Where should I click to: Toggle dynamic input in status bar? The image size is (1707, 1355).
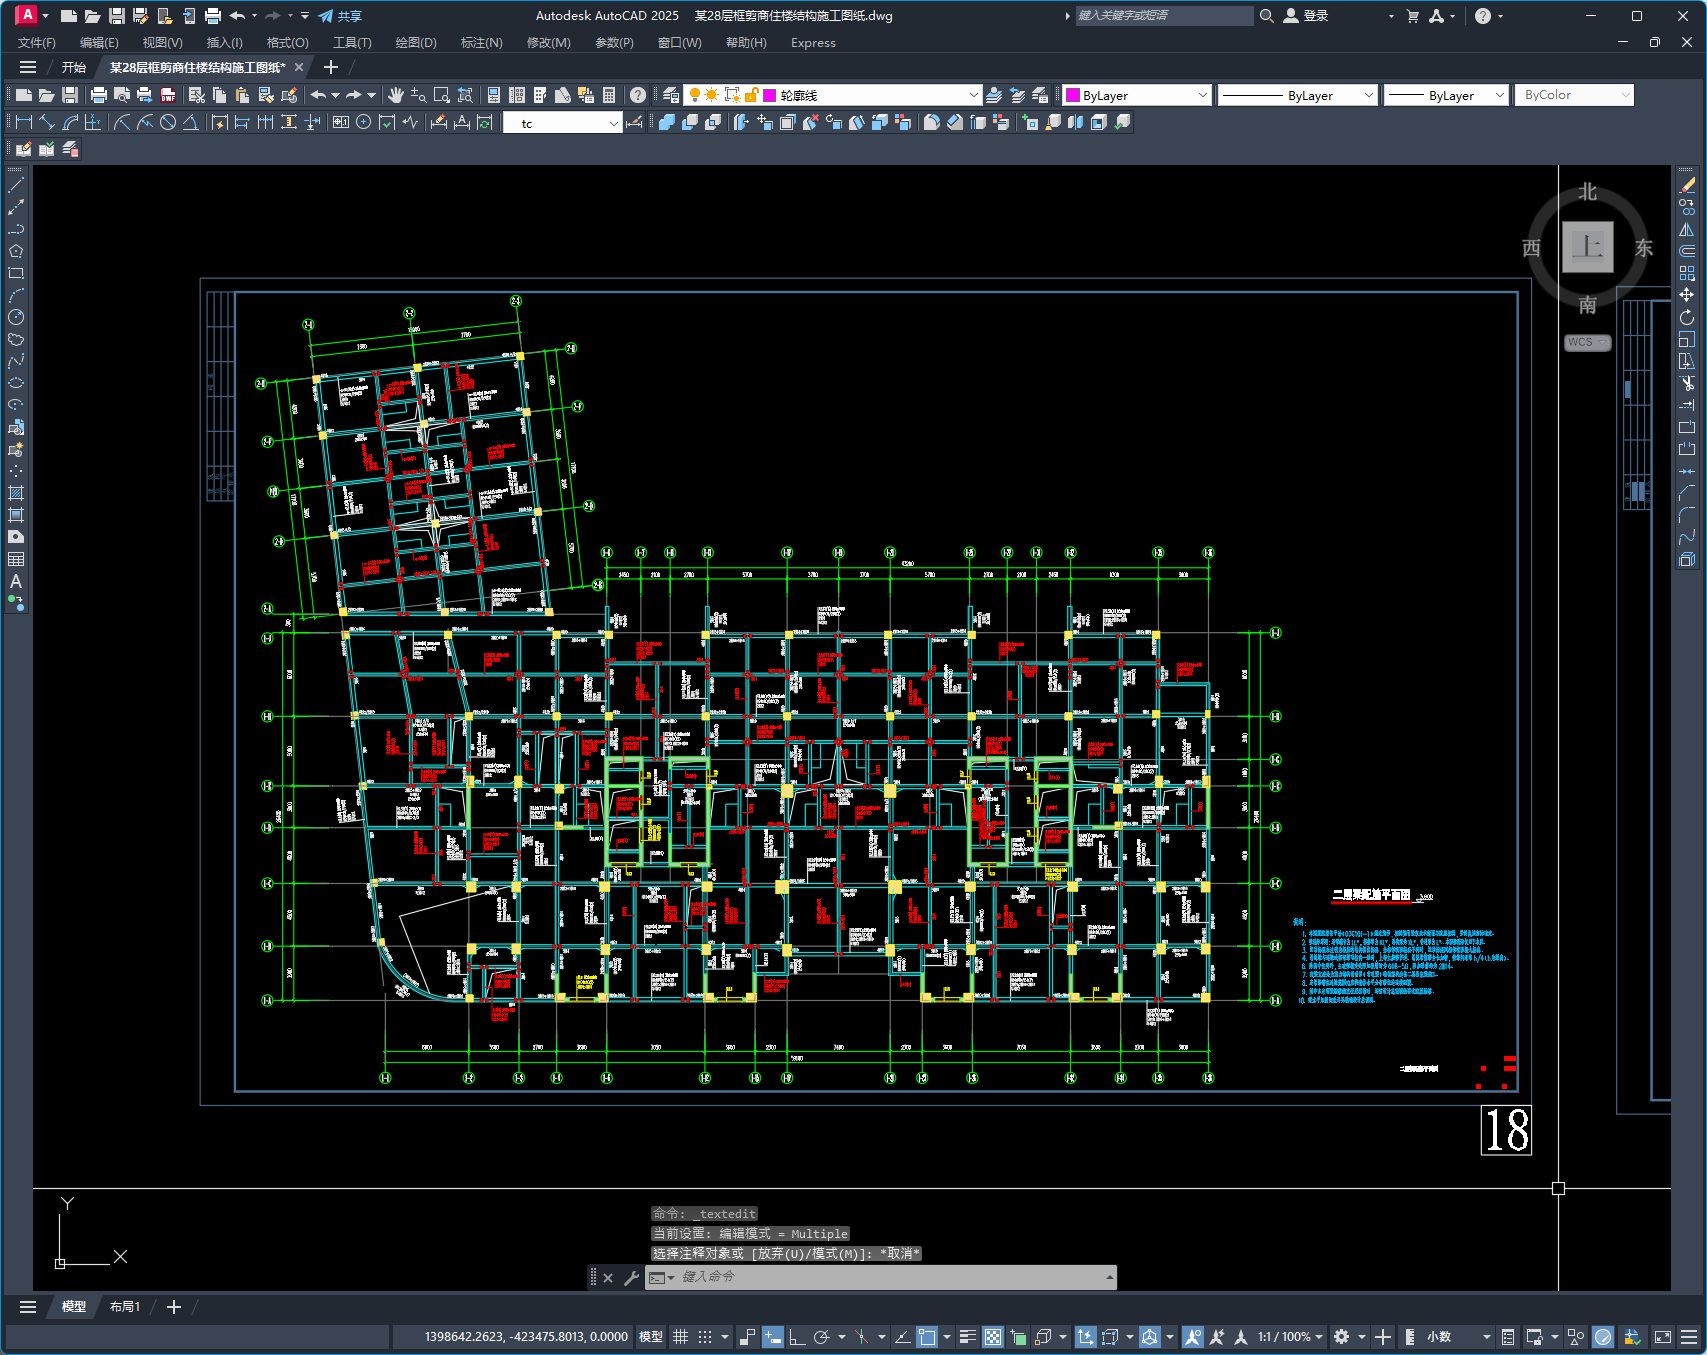click(x=773, y=1337)
